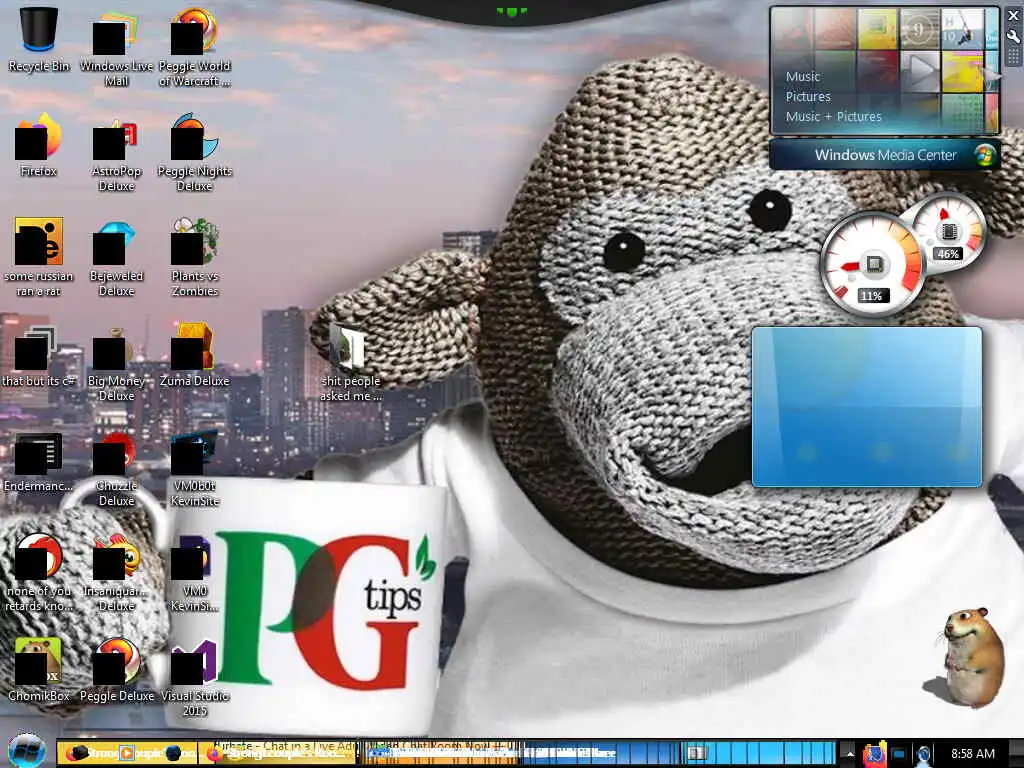The image size is (1024, 768).
Task: Select the Visual Studio 2015 shortcut
Action: (195, 678)
